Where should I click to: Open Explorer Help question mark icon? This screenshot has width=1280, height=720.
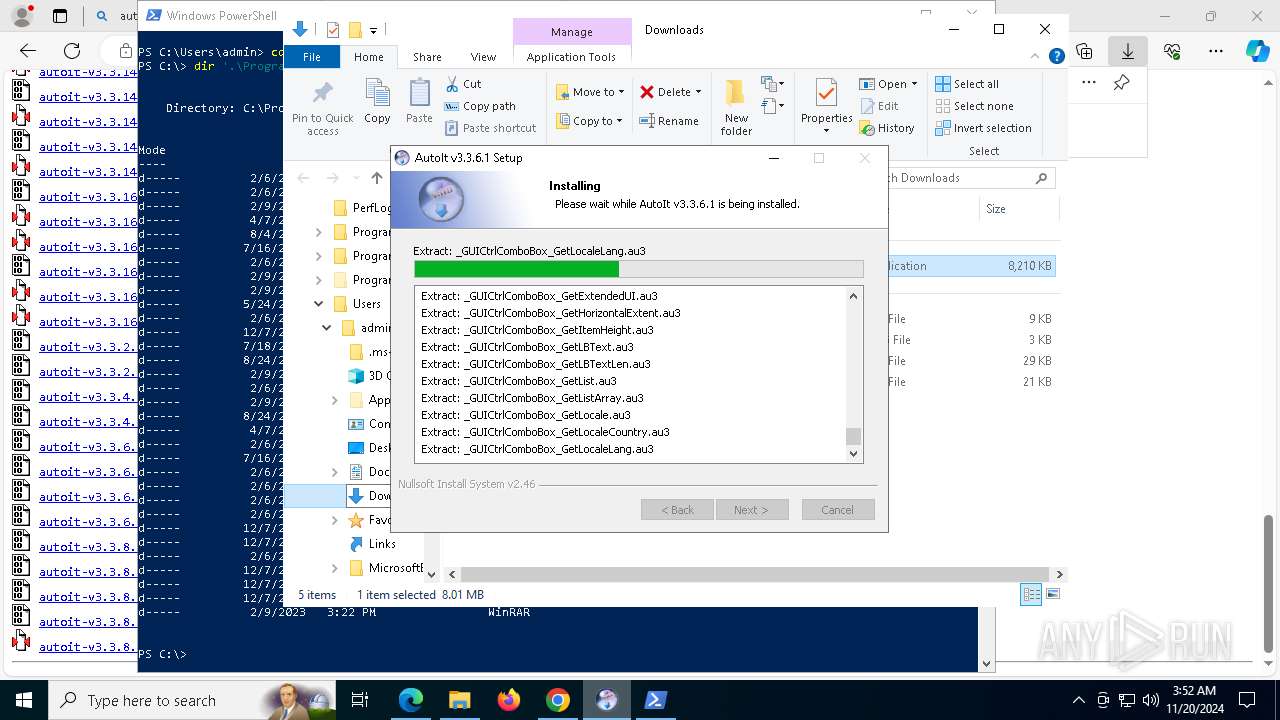(1056, 57)
